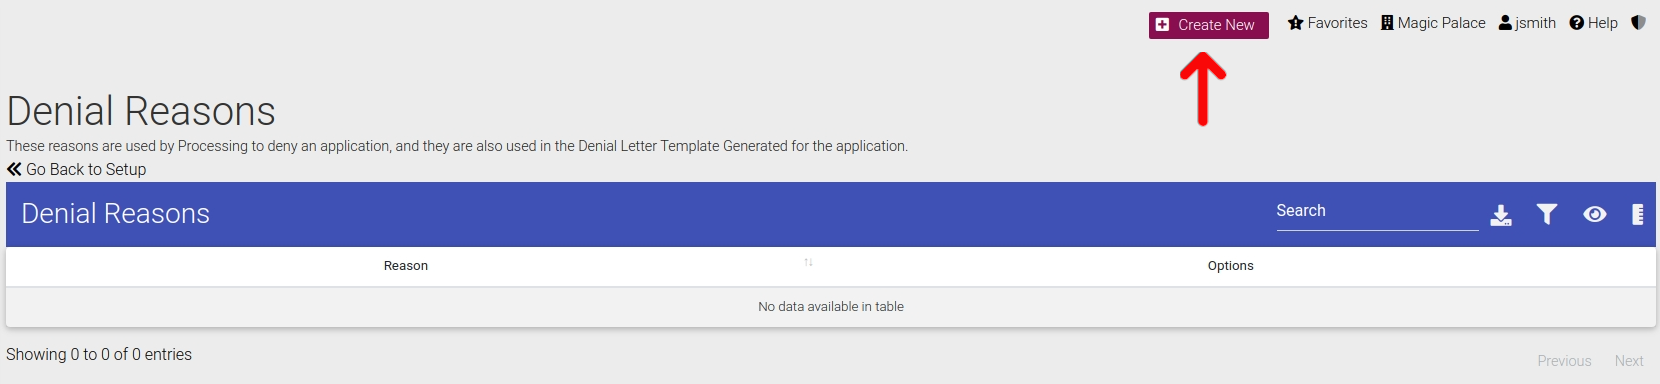Go to Previous page of entries
The height and width of the screenshot is (384, 1660).
point(1564,361)
